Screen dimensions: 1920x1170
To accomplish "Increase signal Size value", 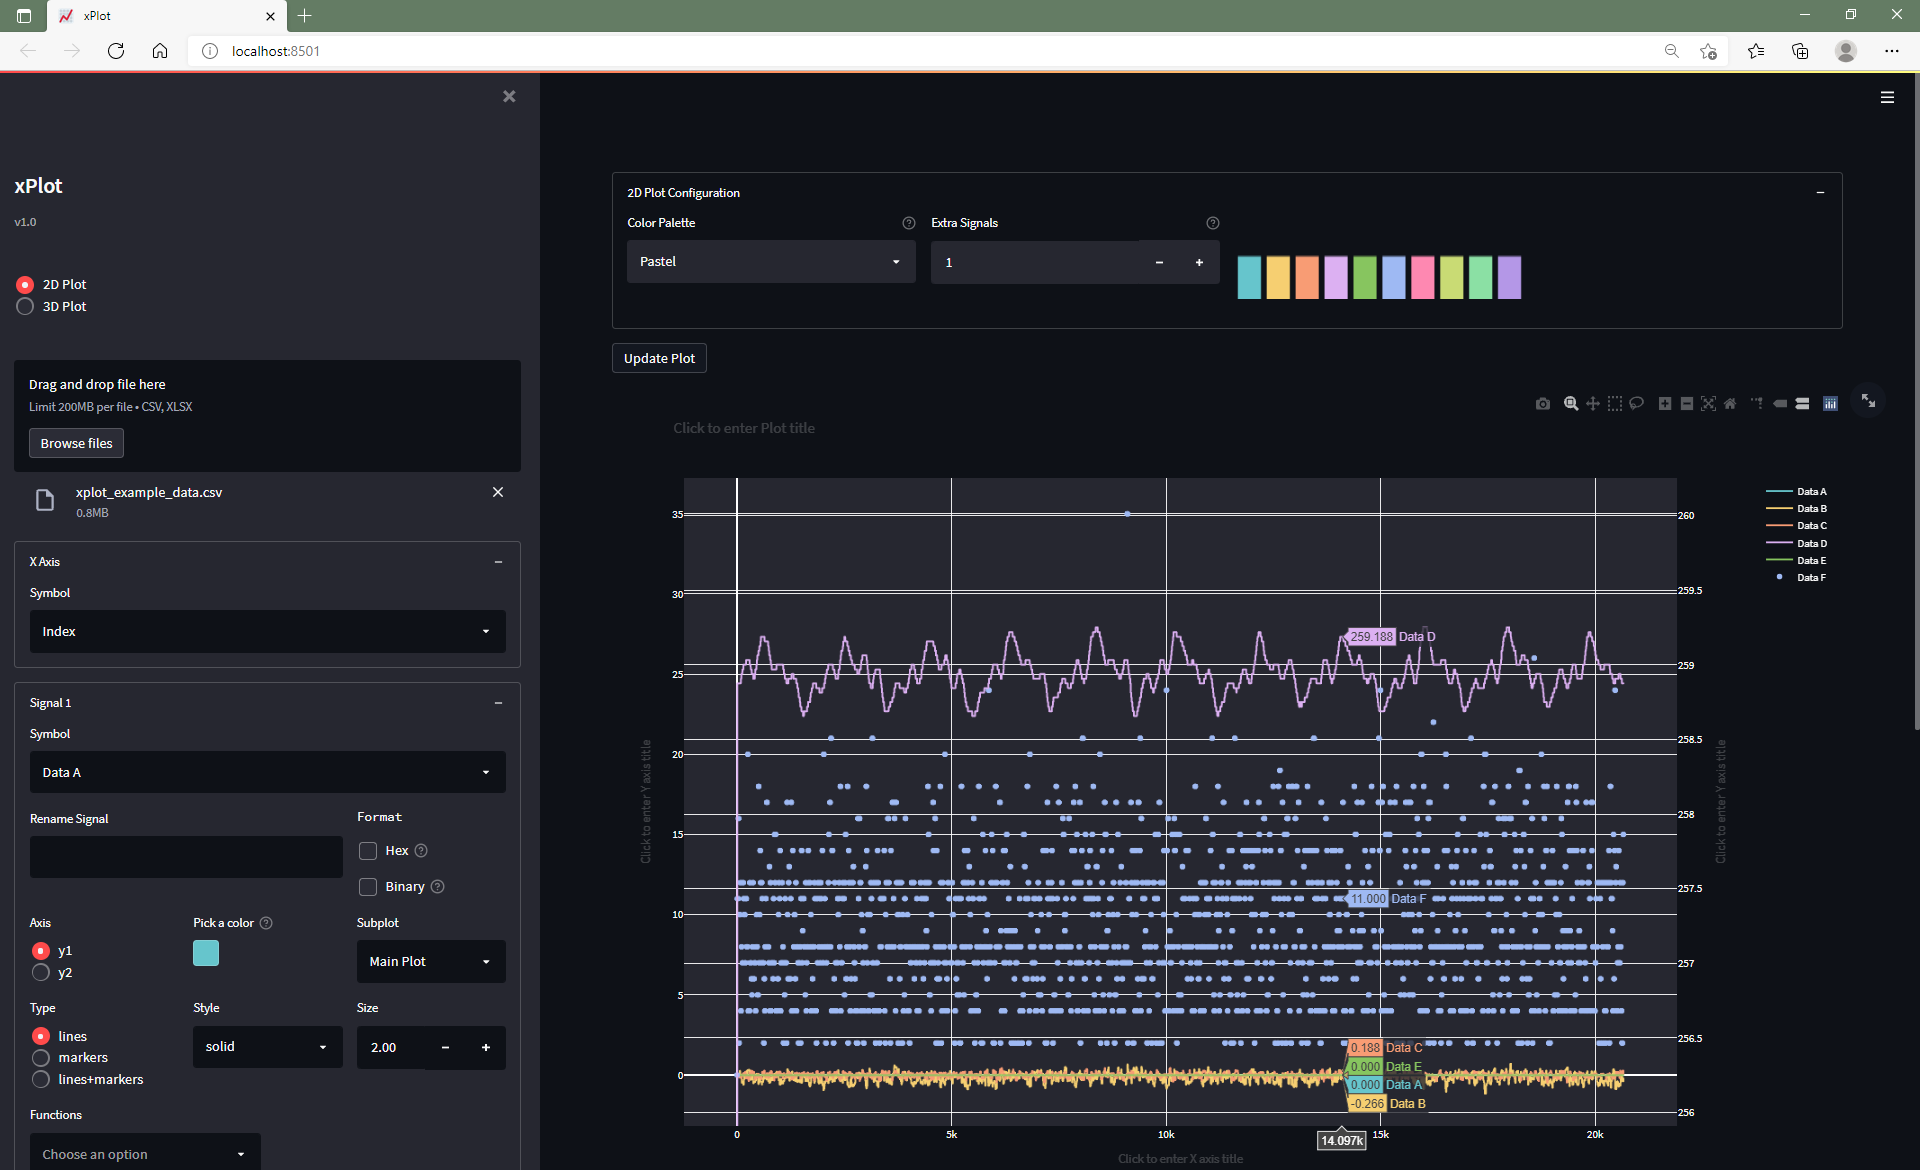I will tap(486, 1048).
